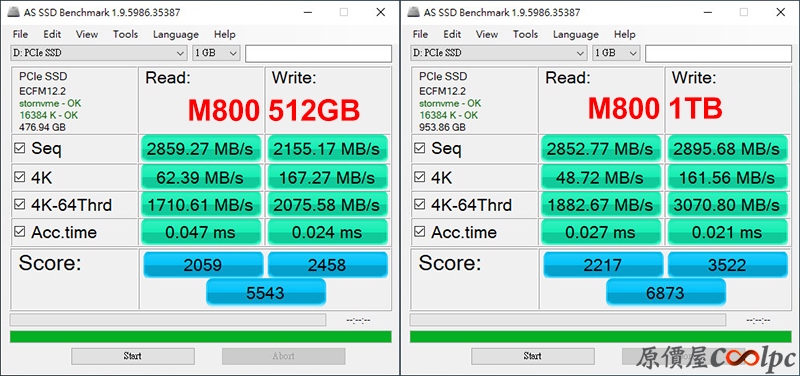Open the Help menu in right window
Viewport: 800px width, 376px height.
[624, 34]
